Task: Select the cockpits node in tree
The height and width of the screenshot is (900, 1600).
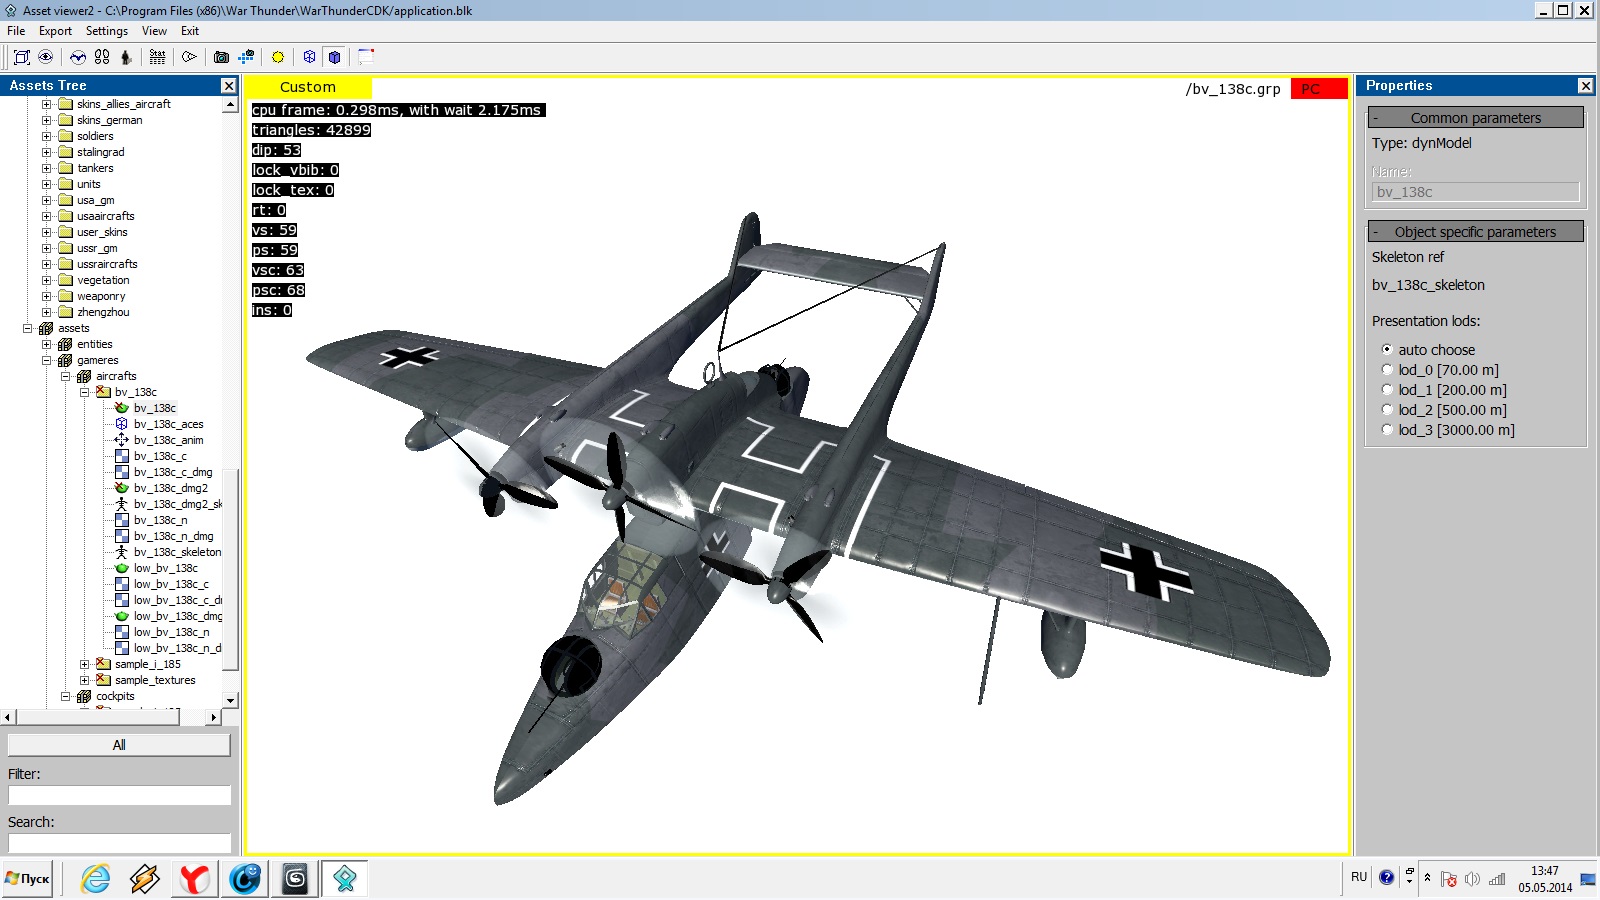Action: click(x=115, y=696)
